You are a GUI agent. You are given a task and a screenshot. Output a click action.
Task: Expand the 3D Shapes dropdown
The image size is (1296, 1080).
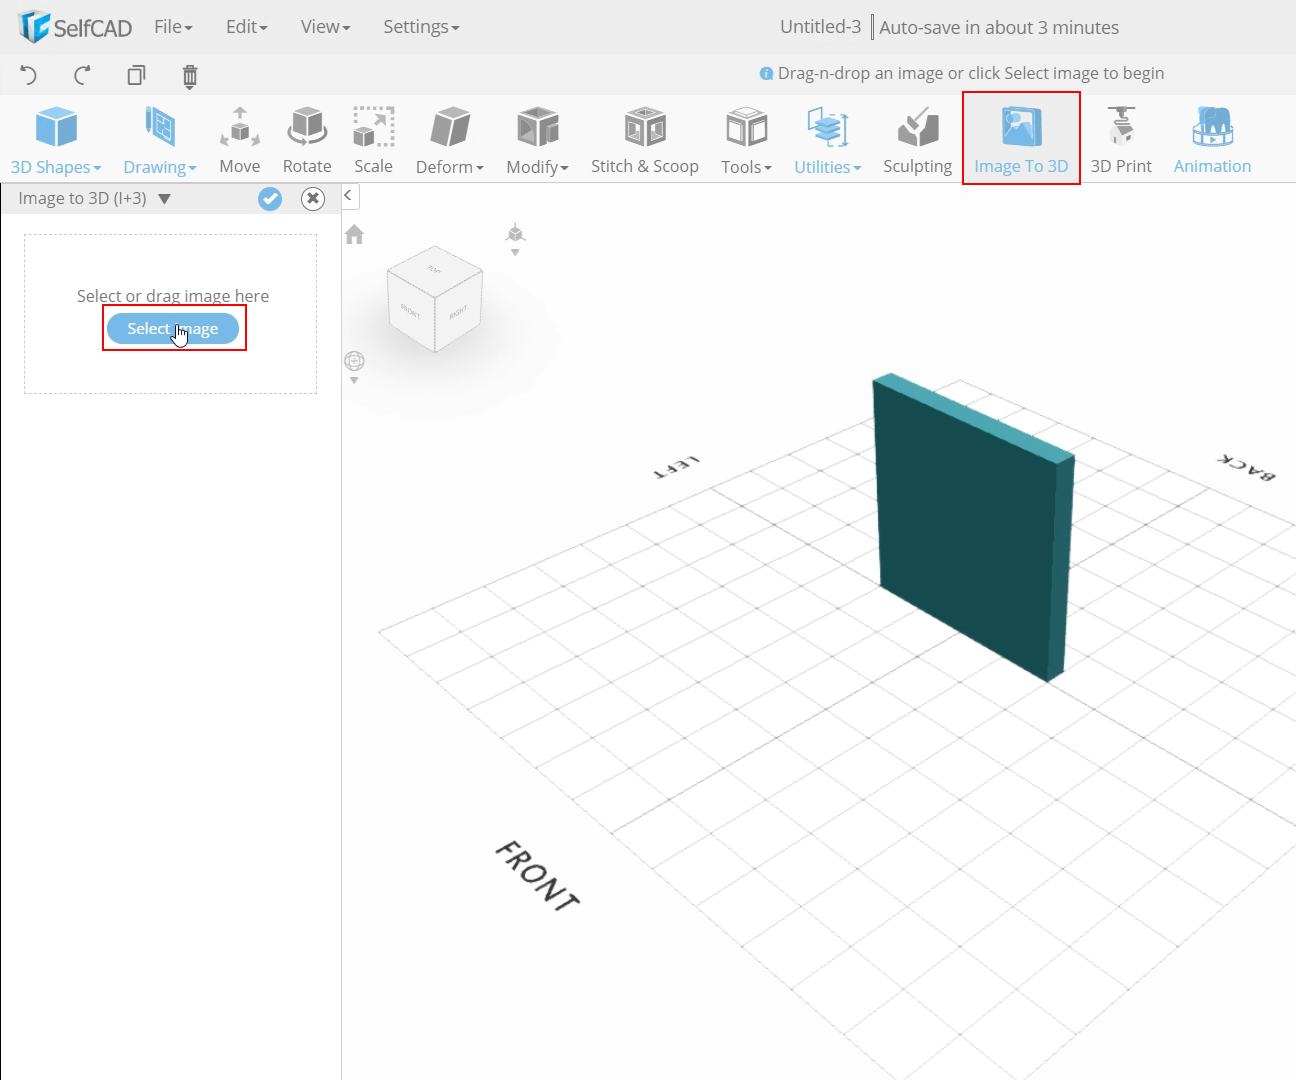56,140
